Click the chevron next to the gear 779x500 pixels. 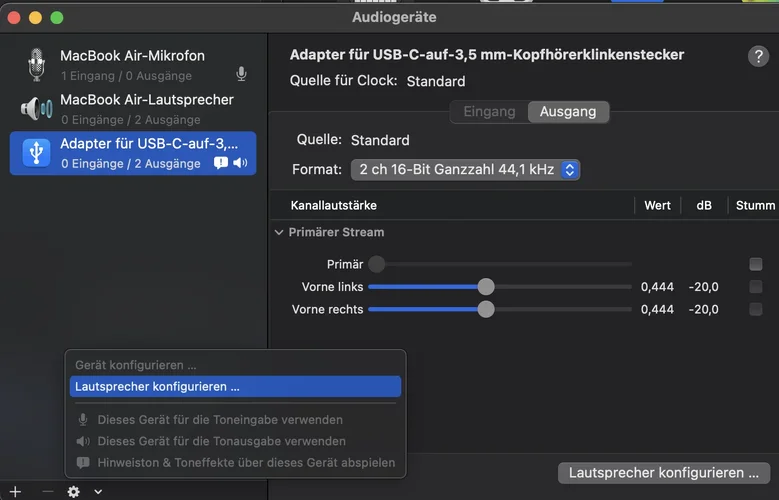pyautogui.click(x=98, y=492)
